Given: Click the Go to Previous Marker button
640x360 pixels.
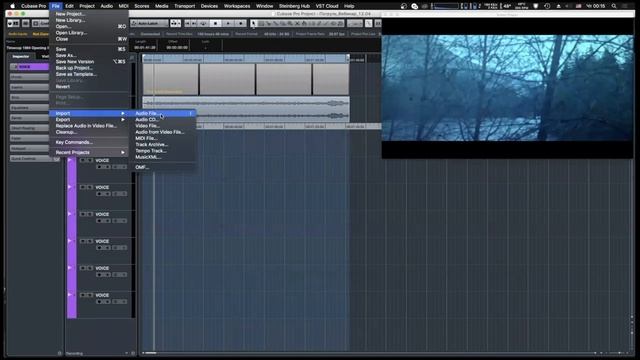Looking at the screenshot, I should (x=187, y=23).
